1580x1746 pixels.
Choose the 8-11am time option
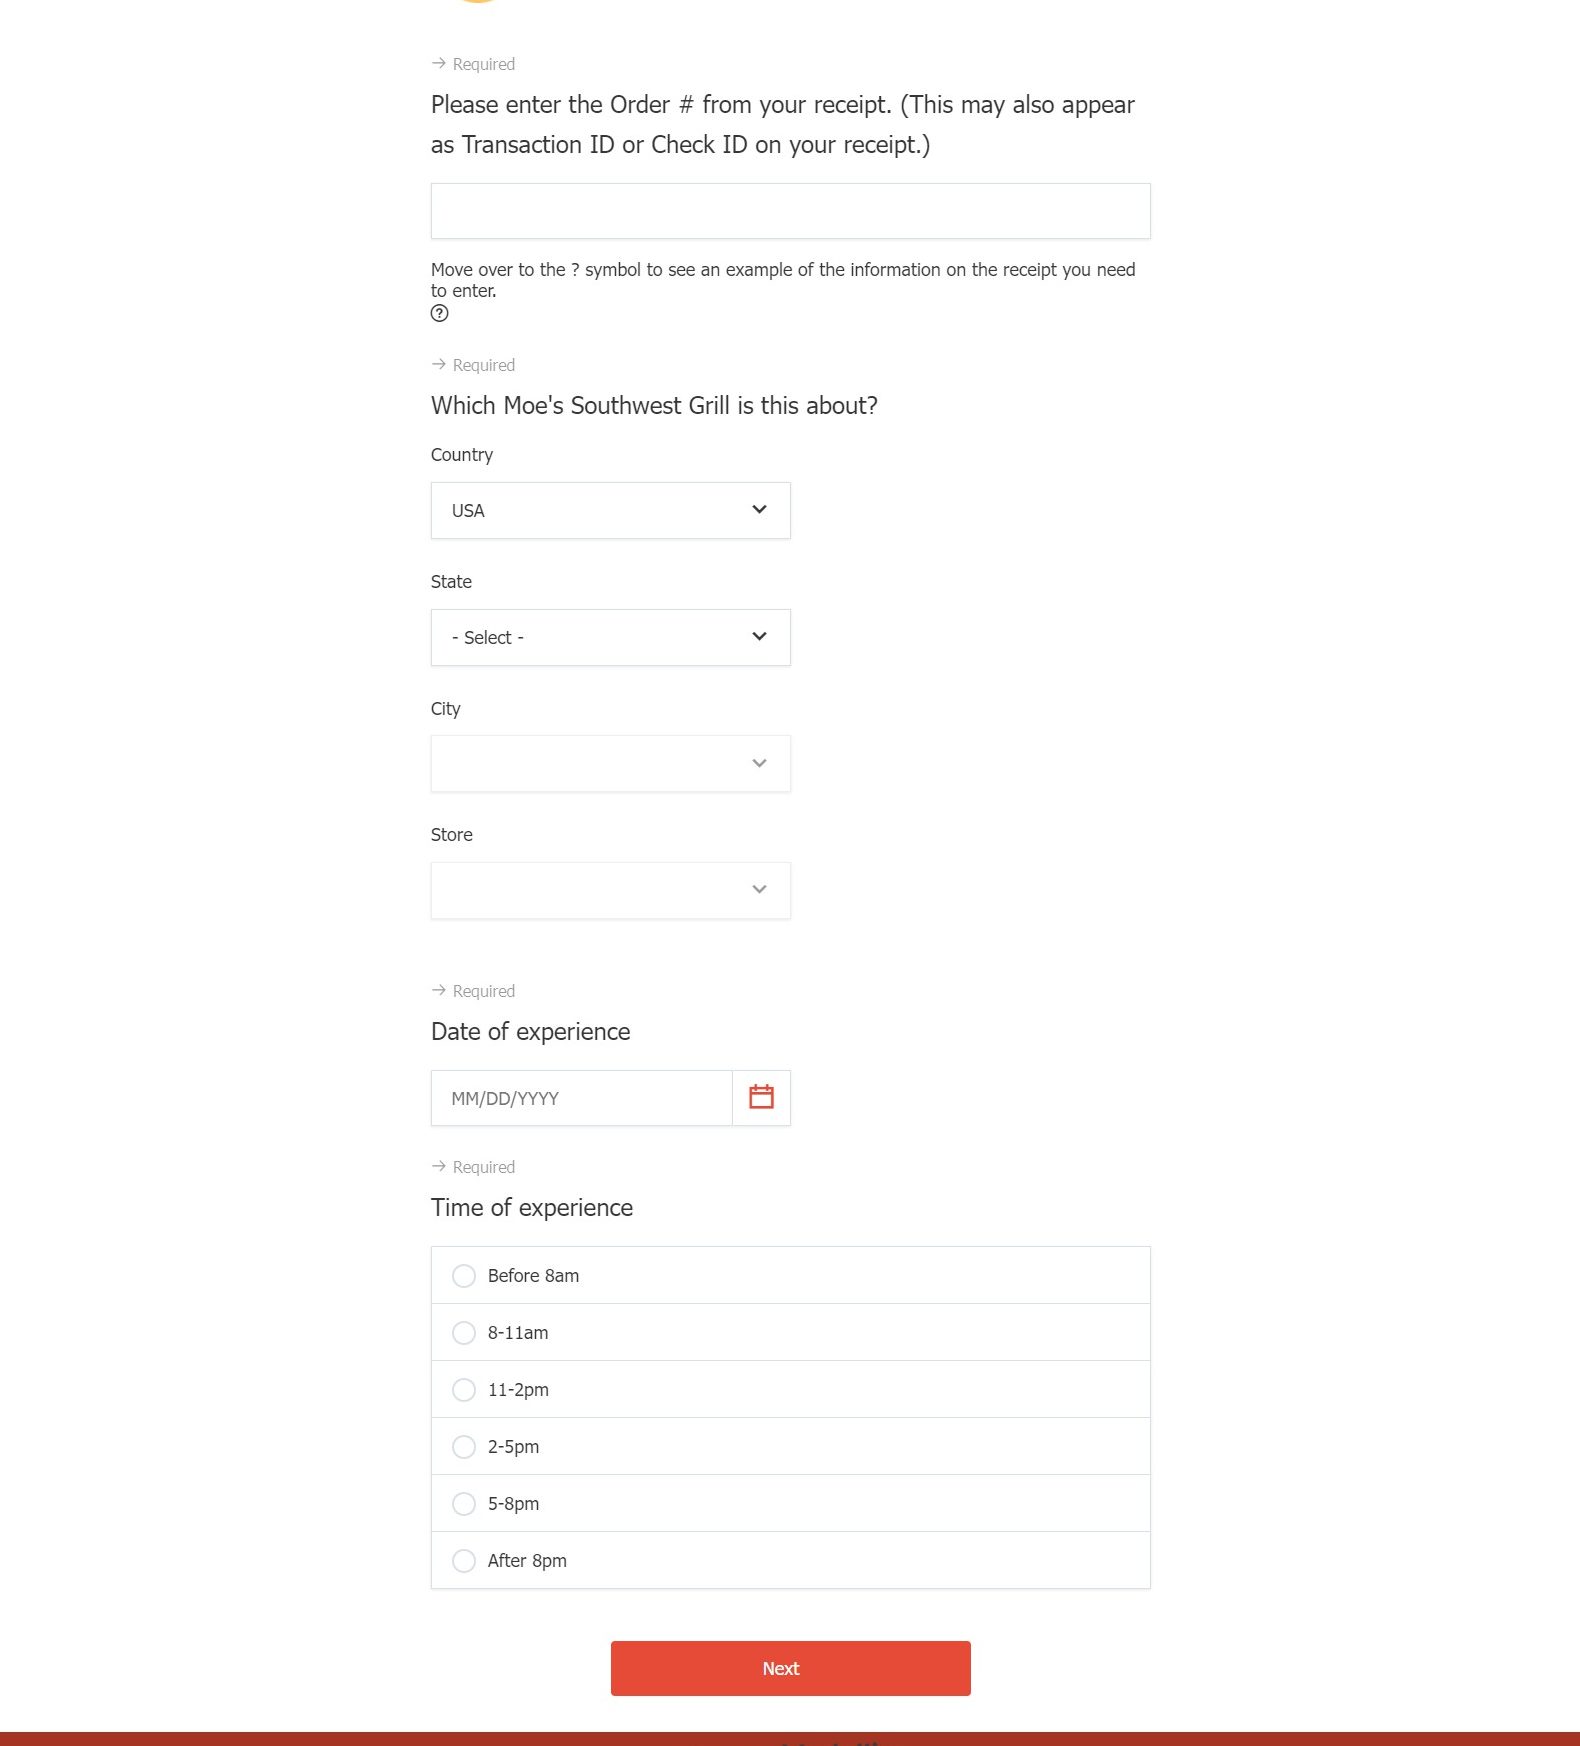pos(464,1333)
